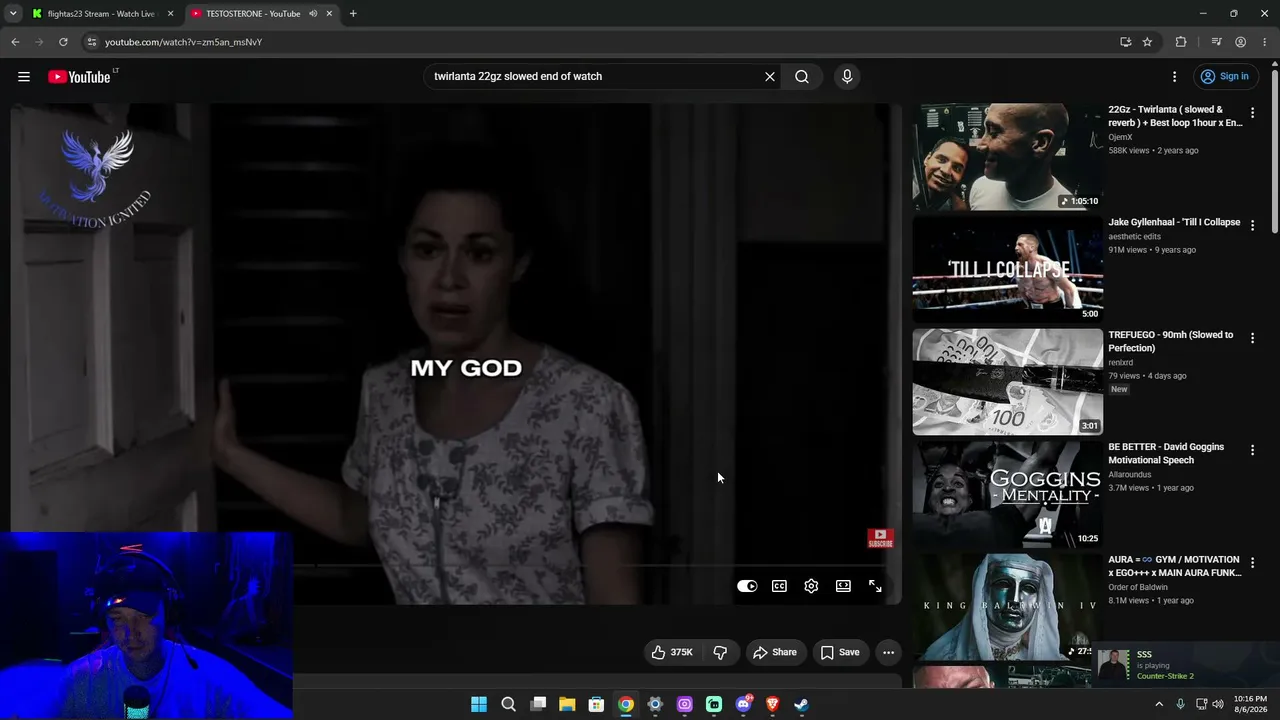1280x720 pixels.
Task: Open 'BE BETTER - David Goggins' title link
Action: tap(1166, 454)
